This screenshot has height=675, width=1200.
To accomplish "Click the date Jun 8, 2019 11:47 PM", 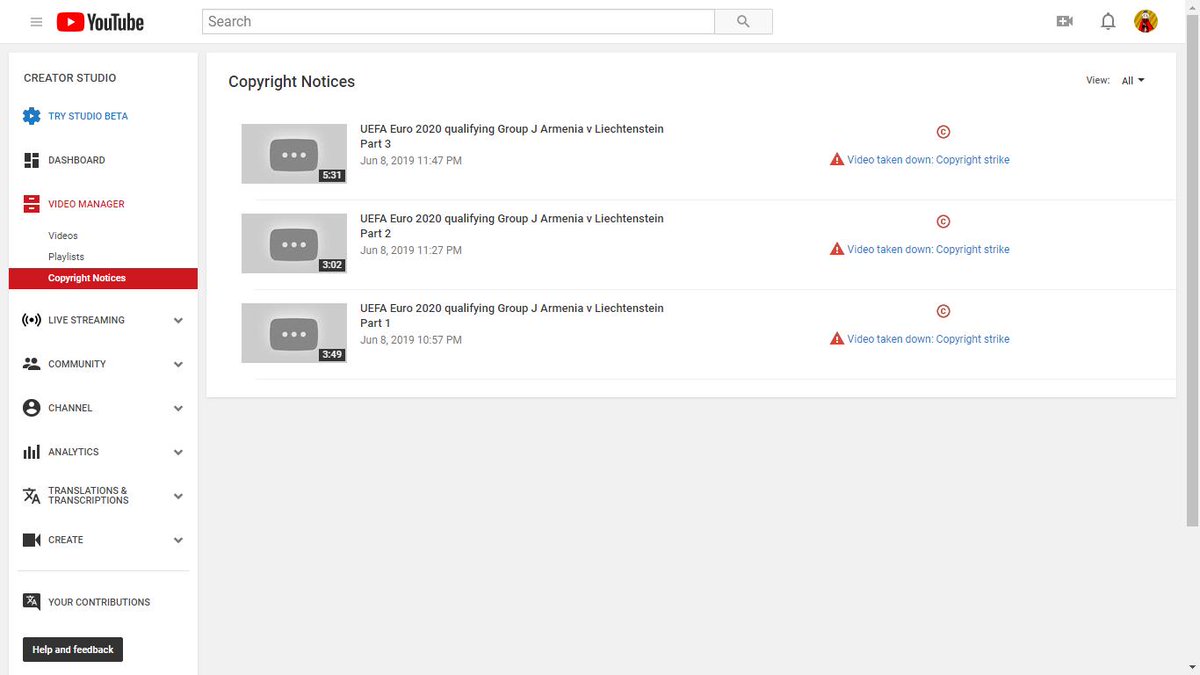I will pyautogui.click(x=411, y=160).
